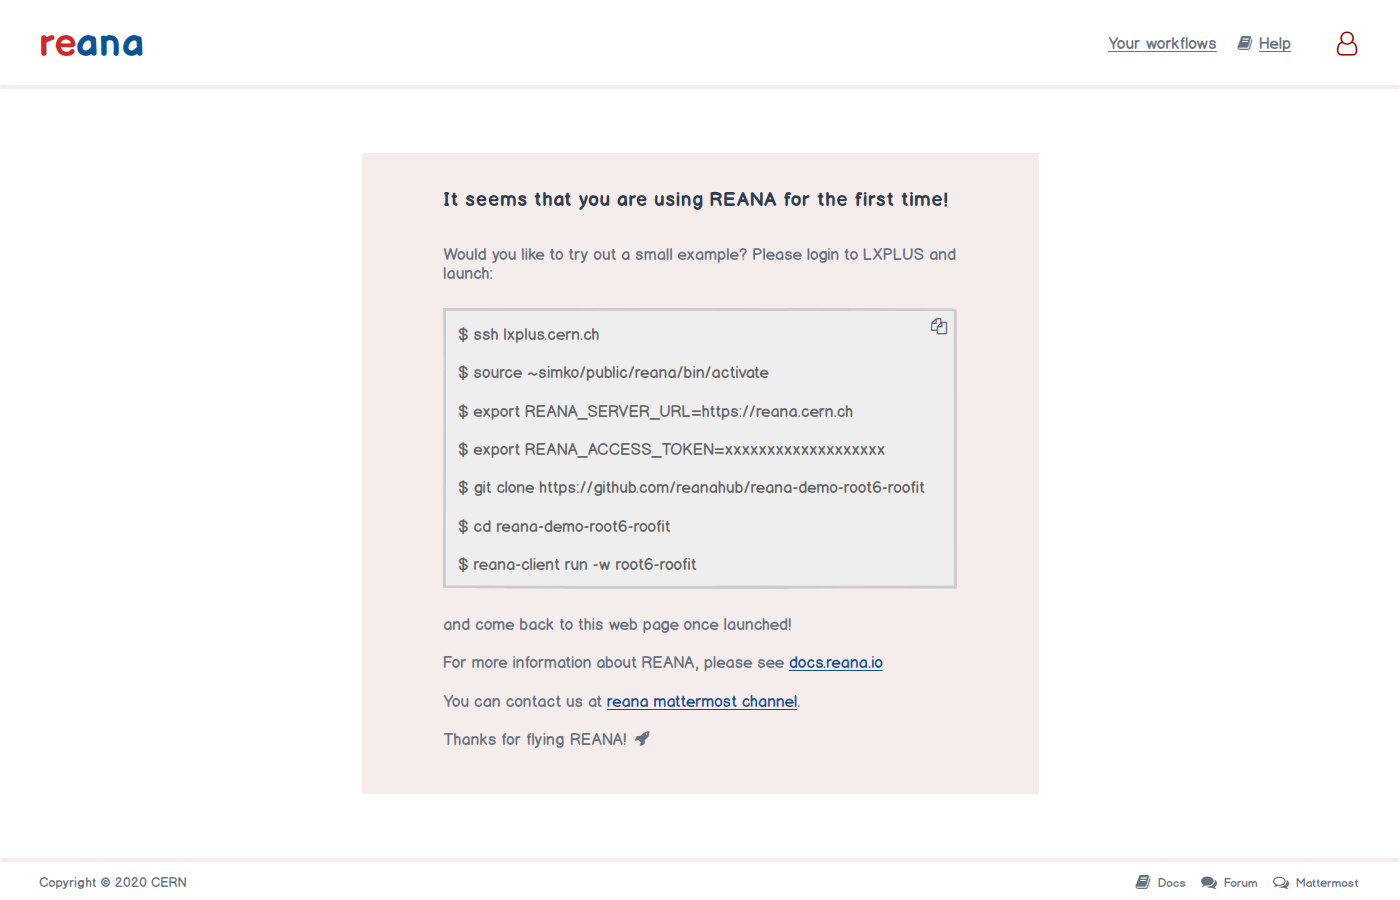Follow the Docs link in the footer
The width and height of the screenshot is (1400, 900).
pos(1171,882)
